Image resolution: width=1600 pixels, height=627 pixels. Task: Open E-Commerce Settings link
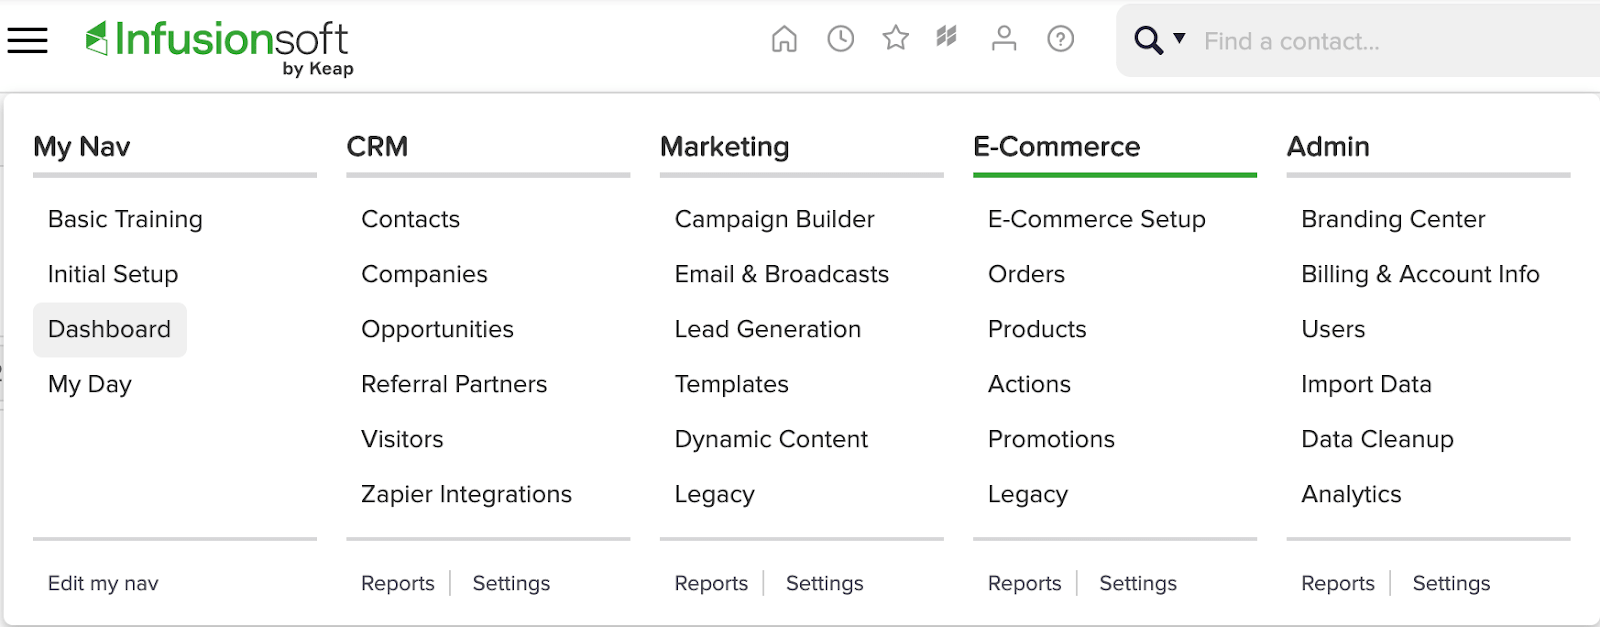(x=1138, y=583)
